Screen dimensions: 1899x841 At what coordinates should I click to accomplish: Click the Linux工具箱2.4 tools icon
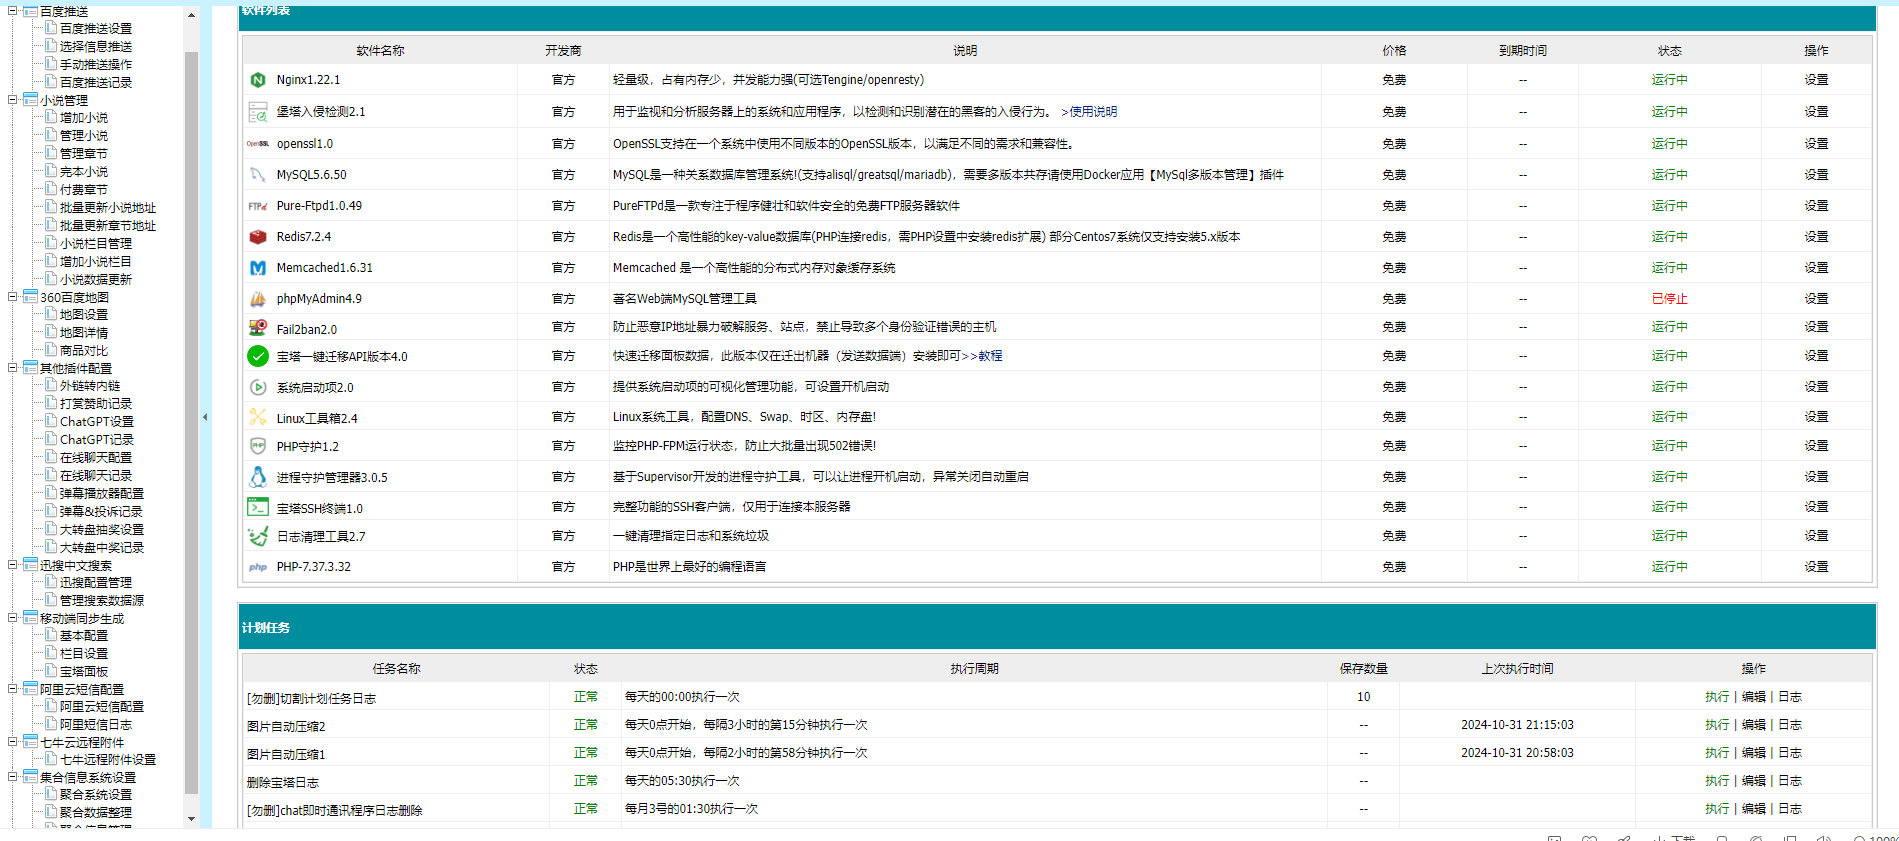click(258, 417)
